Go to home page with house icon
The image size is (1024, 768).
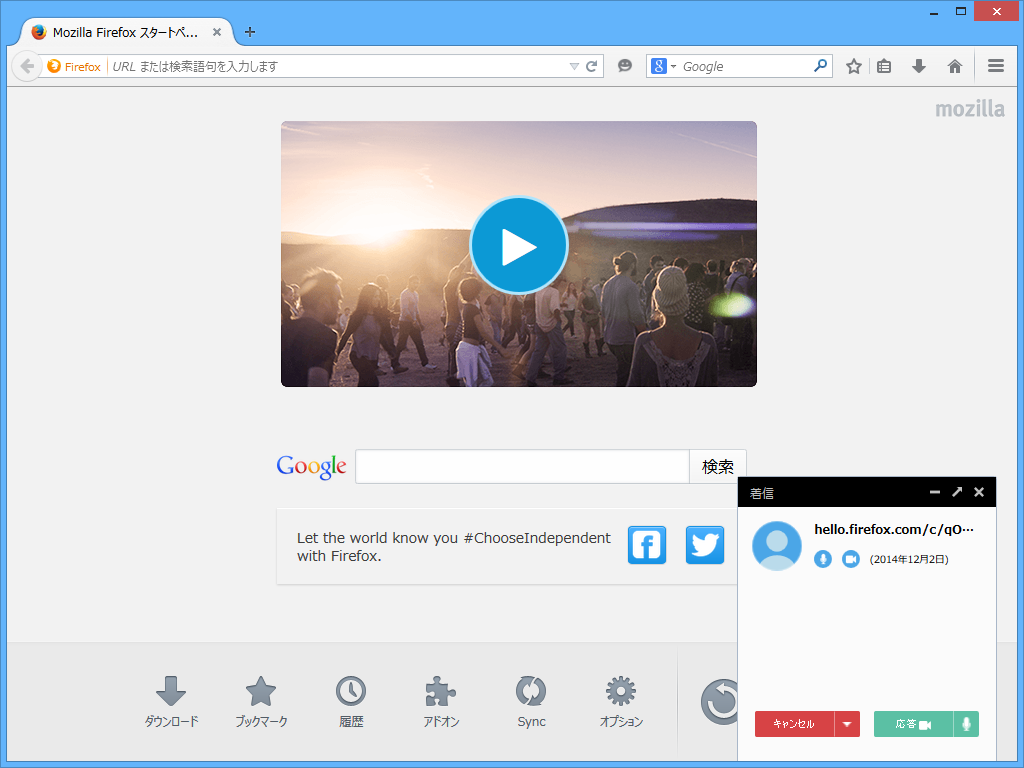click(x=955, y=66)
